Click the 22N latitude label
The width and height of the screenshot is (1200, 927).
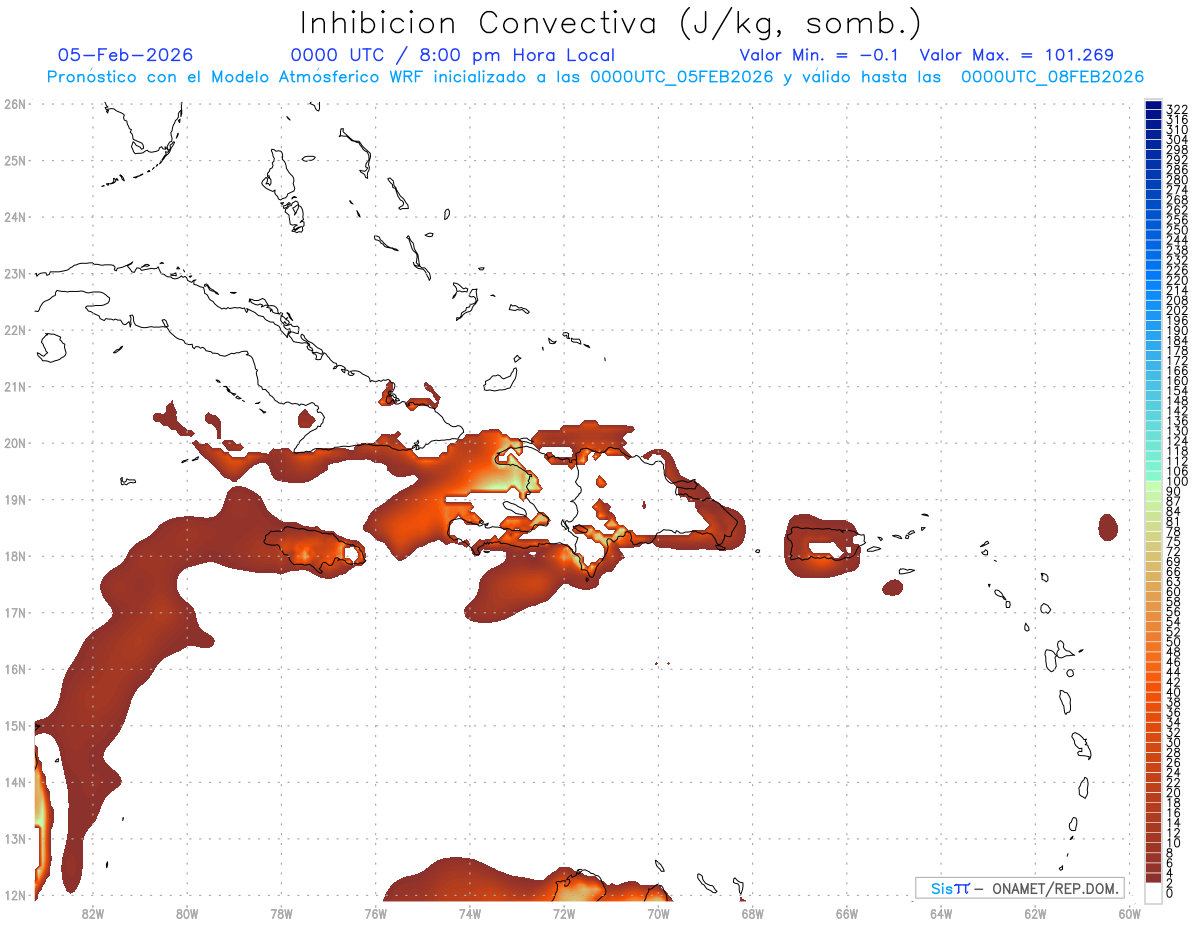14,330
